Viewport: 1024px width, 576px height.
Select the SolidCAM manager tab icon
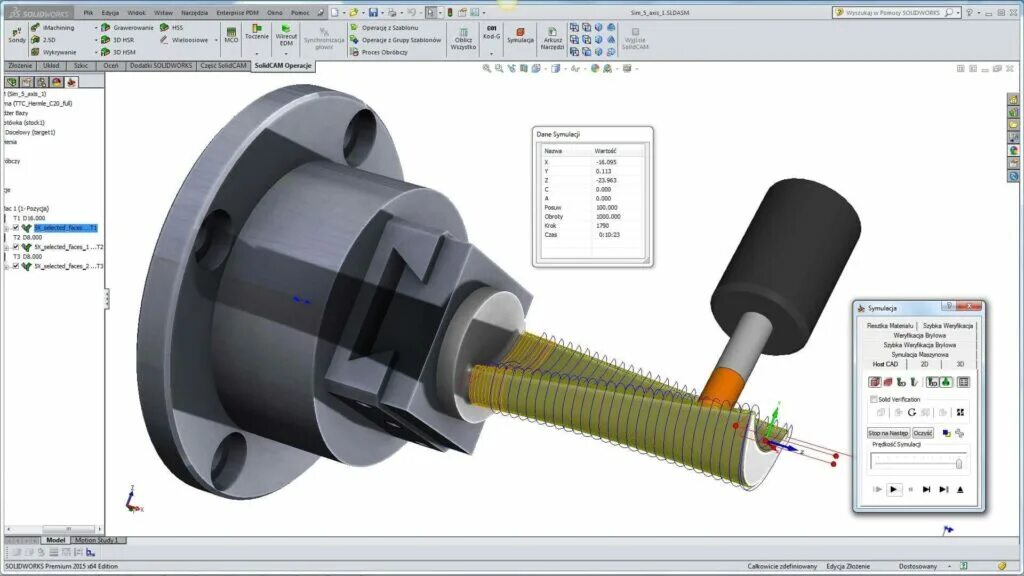pos(71,82)
